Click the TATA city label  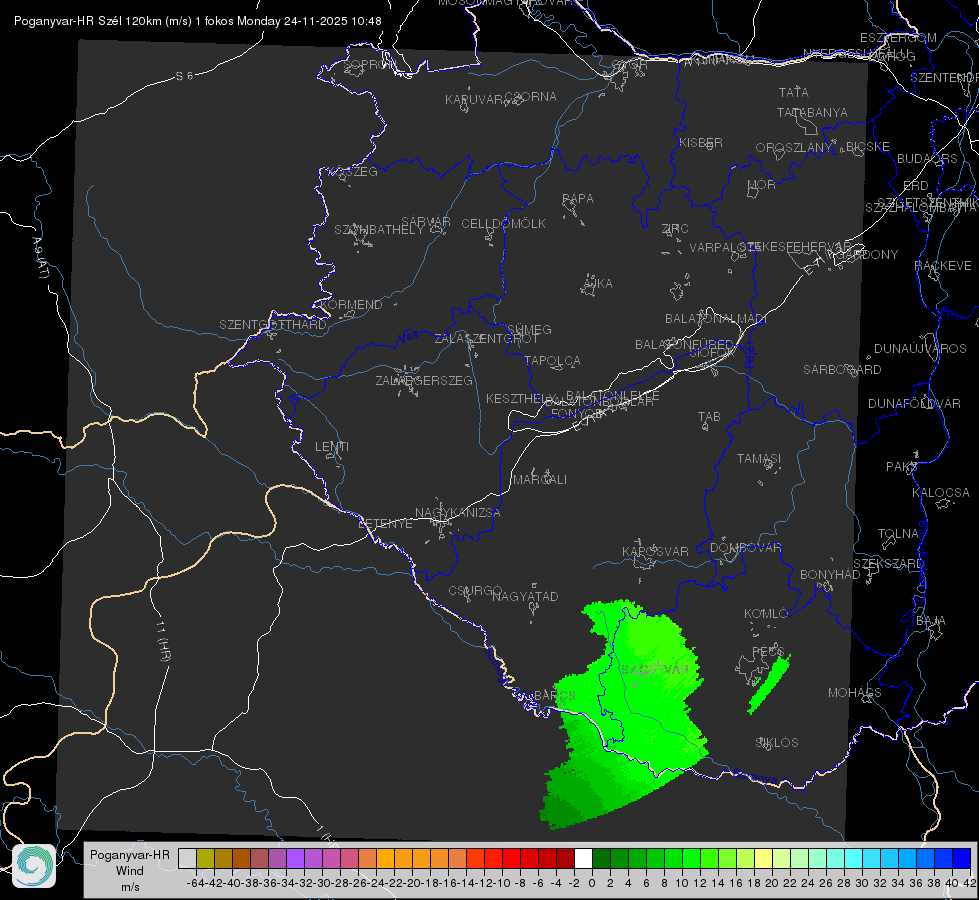[794, 92]
